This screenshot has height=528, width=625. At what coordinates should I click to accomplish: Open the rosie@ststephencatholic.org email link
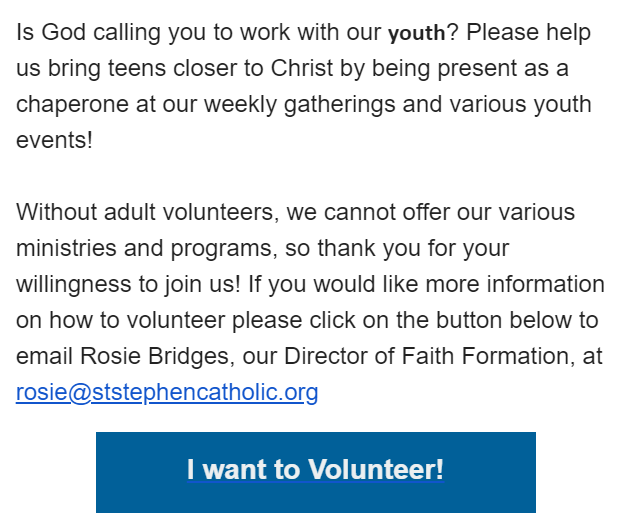pos(167,393)
